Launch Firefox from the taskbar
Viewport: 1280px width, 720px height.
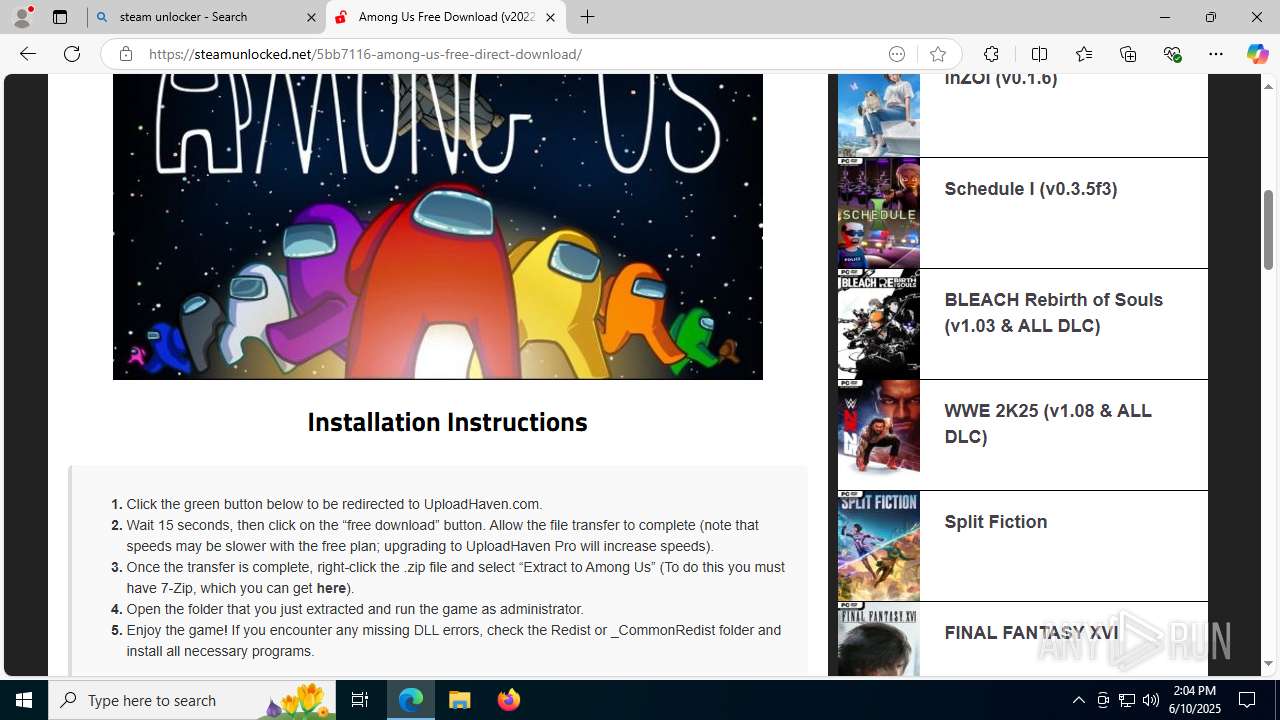(509, 700)
